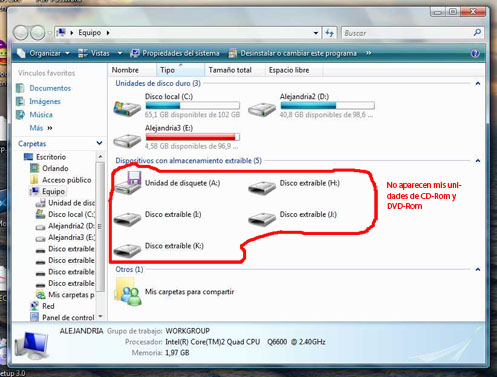Screen dimensions: 497x377
Task: Click Propiedades del sistema toolbar button
Action: click(x=175, y=53)
